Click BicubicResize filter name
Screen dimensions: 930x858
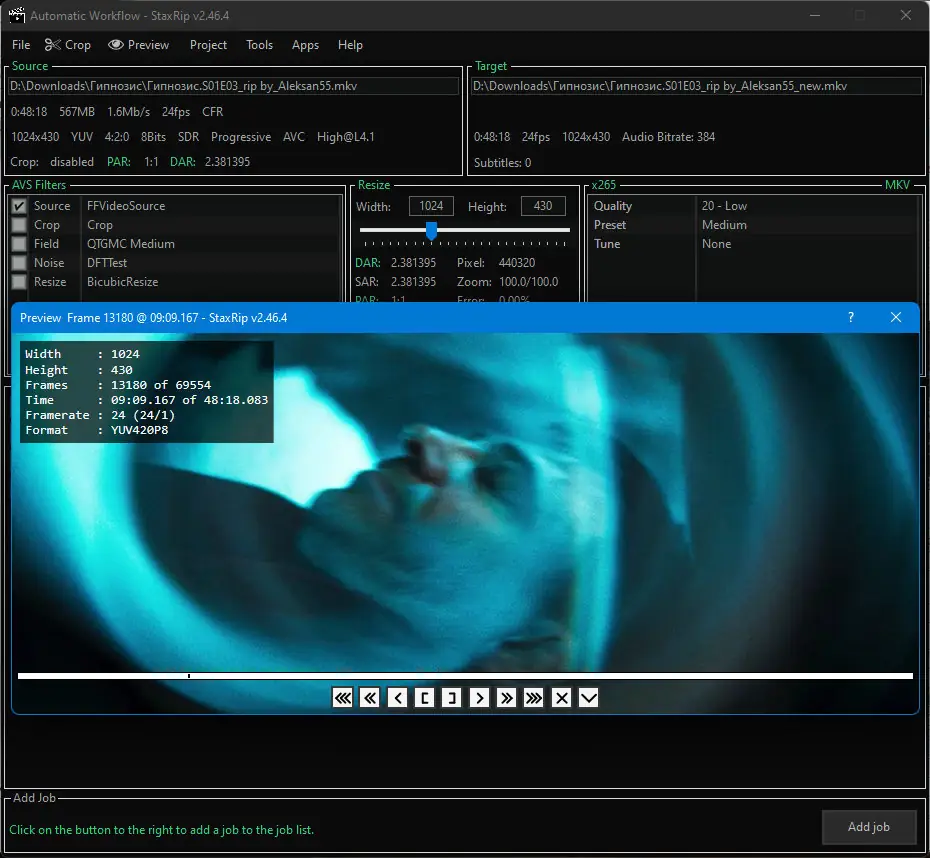(122, 282)
